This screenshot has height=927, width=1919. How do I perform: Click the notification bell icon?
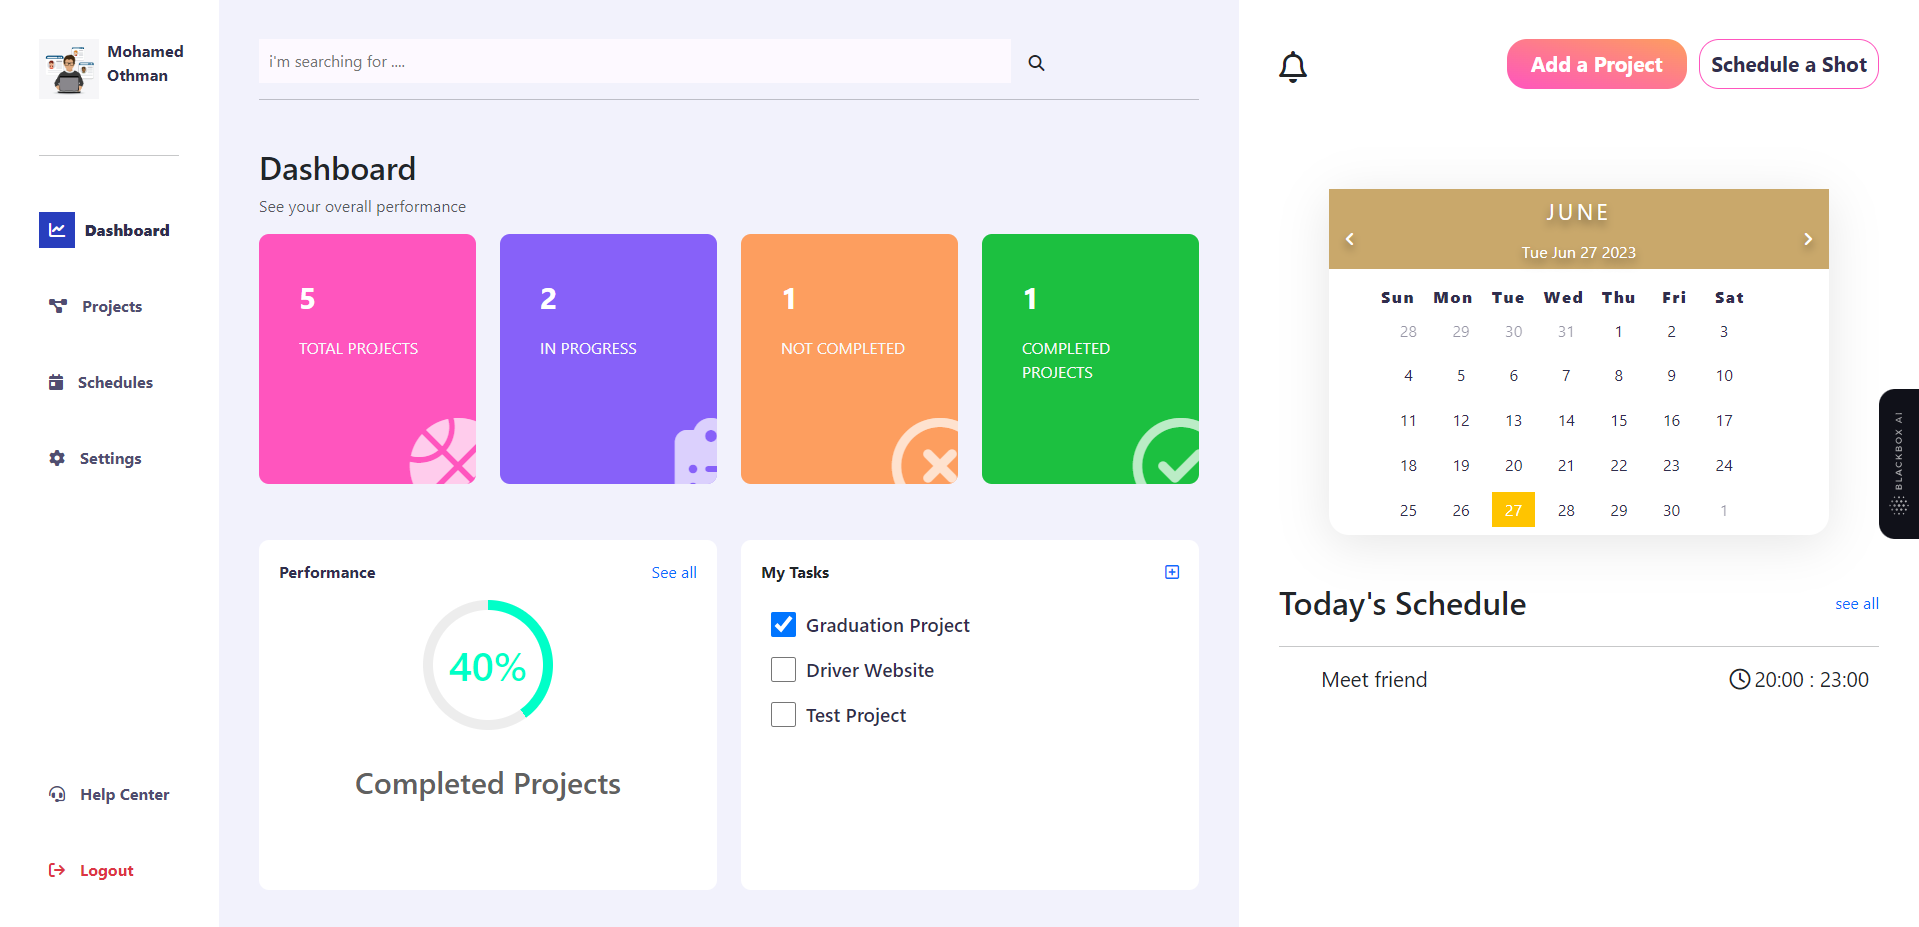coord(1292,66)
